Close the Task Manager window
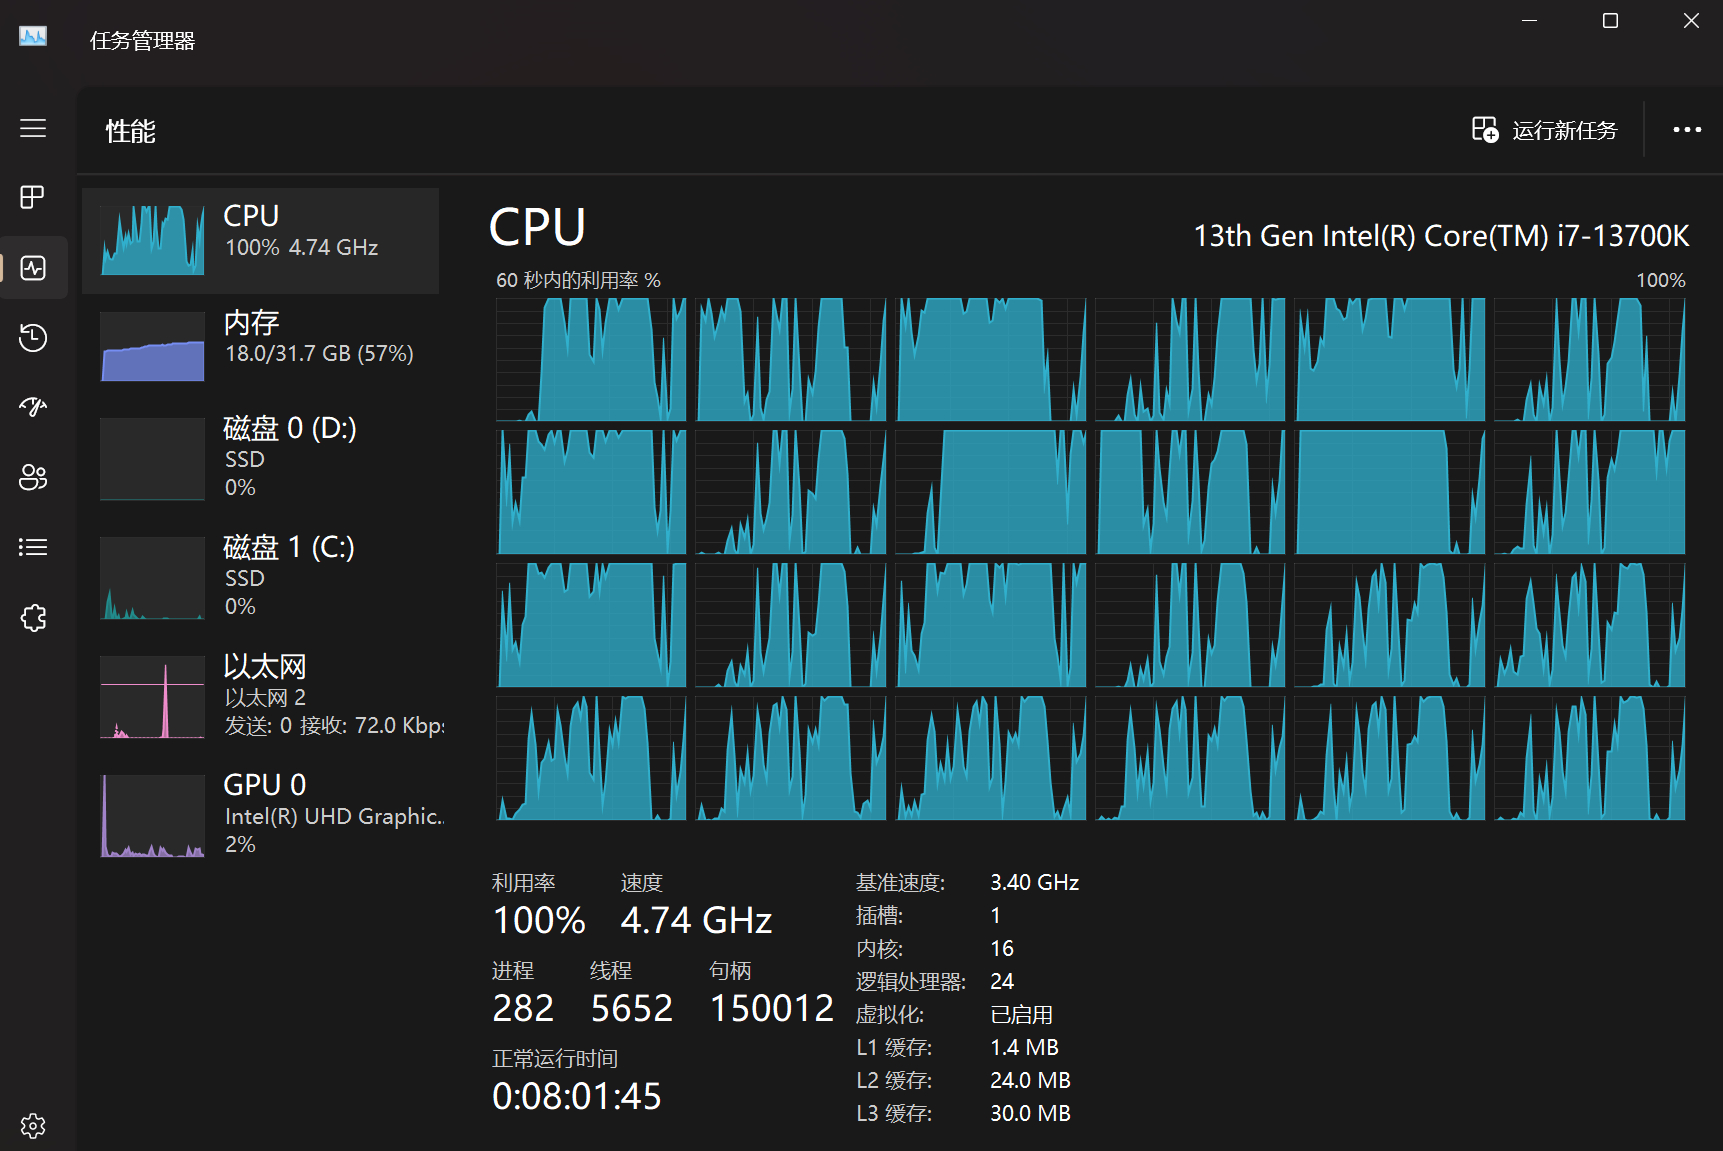The width and height of the screenshot is (1723, 1151). (1691, 21)
